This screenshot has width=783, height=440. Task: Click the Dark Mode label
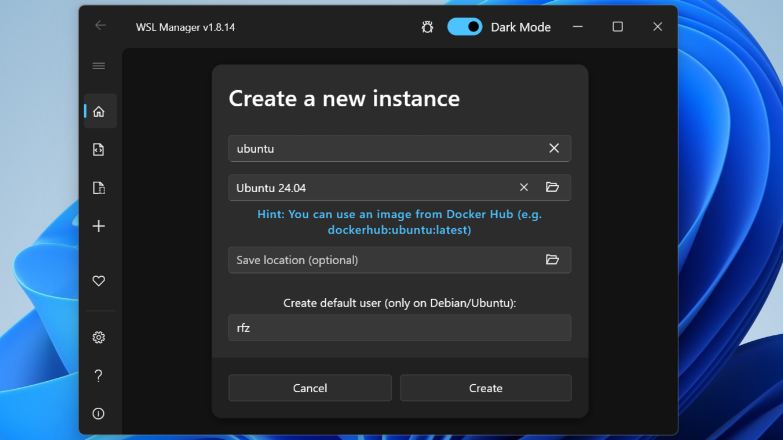pyautogui.click(x=521, y=27)
